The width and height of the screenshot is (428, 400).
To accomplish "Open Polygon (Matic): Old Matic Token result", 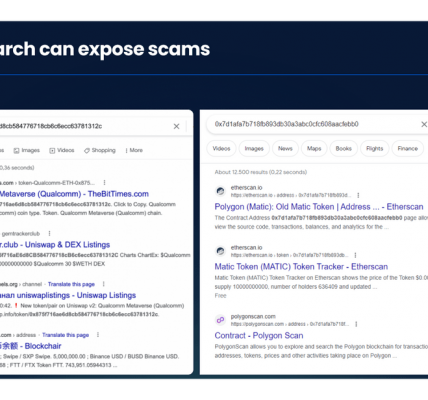I will 319,207.
